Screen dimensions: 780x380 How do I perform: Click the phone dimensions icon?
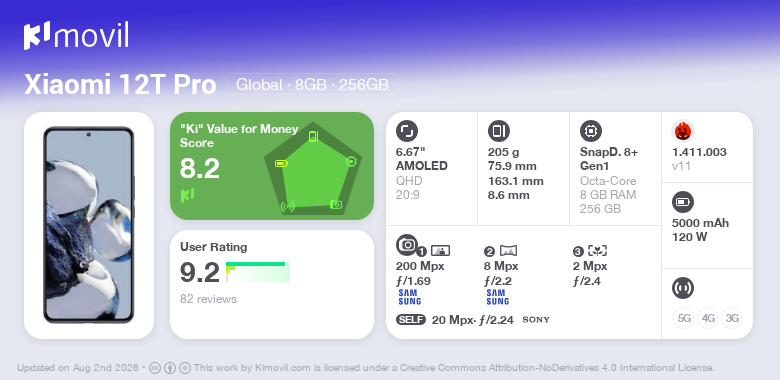499,131
